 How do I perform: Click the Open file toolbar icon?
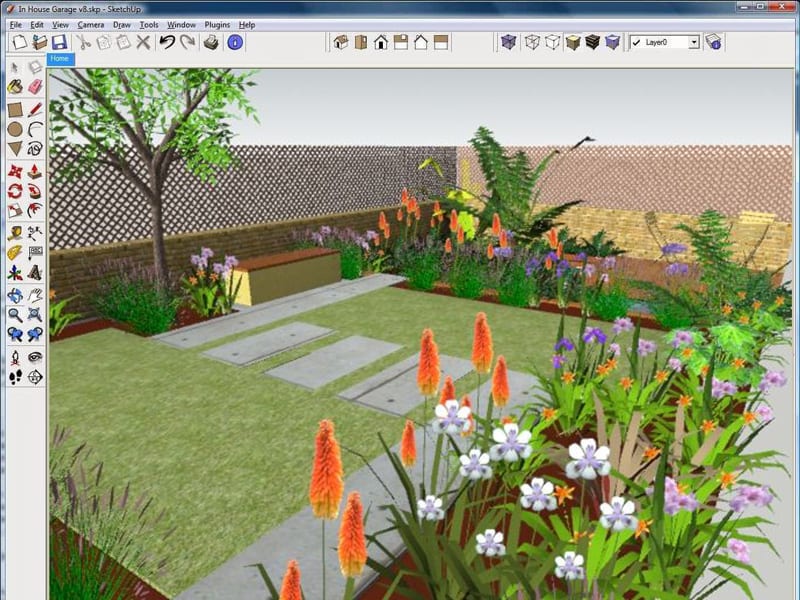click(x=39, y=42)
